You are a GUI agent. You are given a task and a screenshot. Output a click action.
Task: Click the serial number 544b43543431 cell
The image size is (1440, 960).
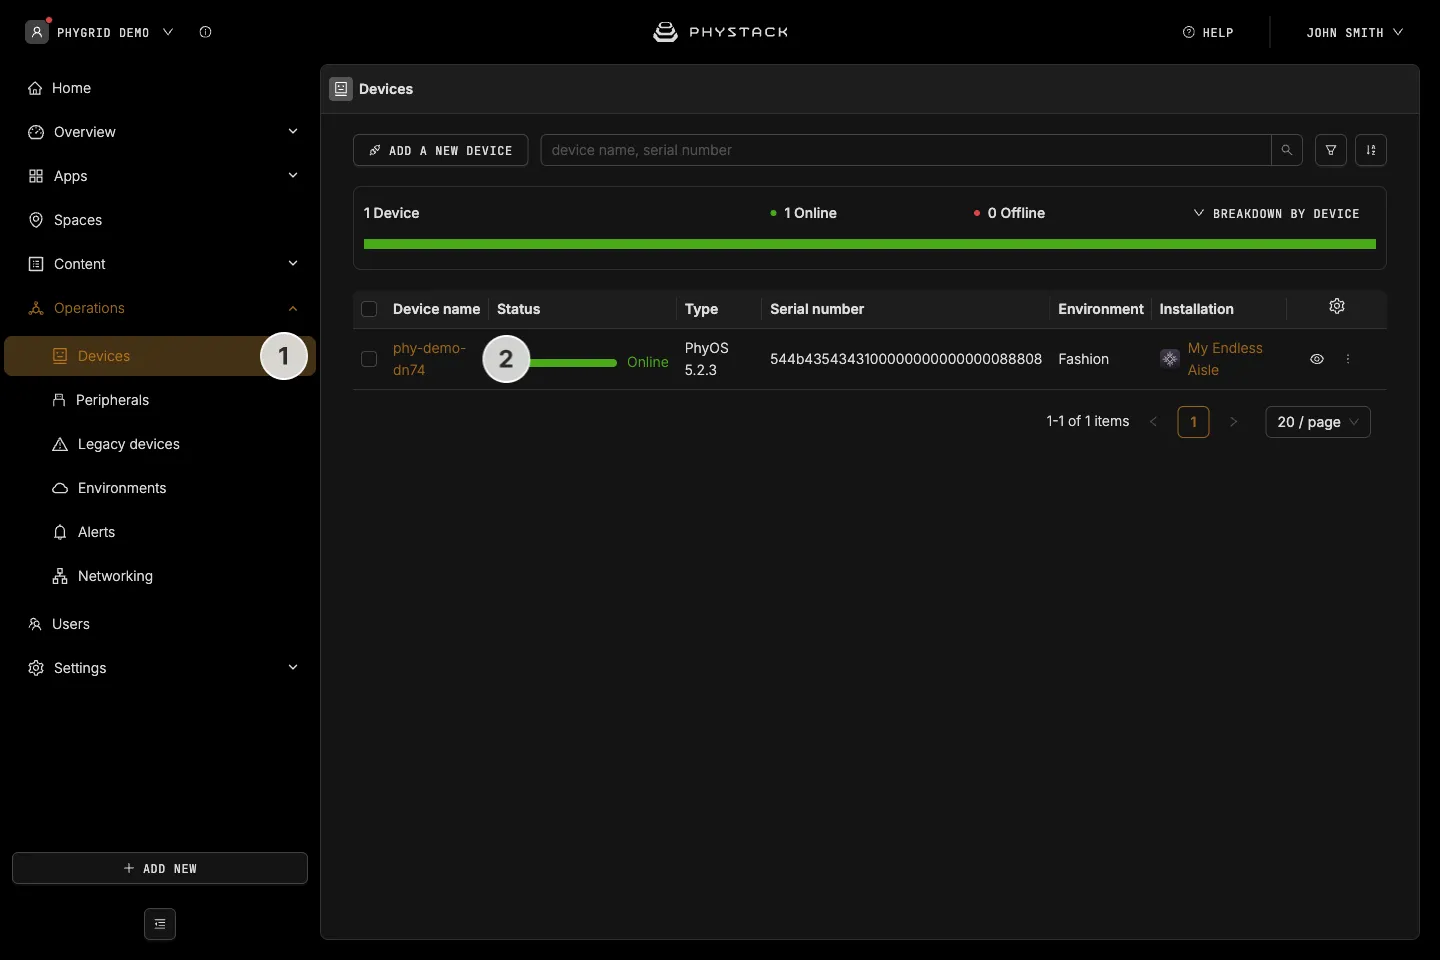point(906,359)
